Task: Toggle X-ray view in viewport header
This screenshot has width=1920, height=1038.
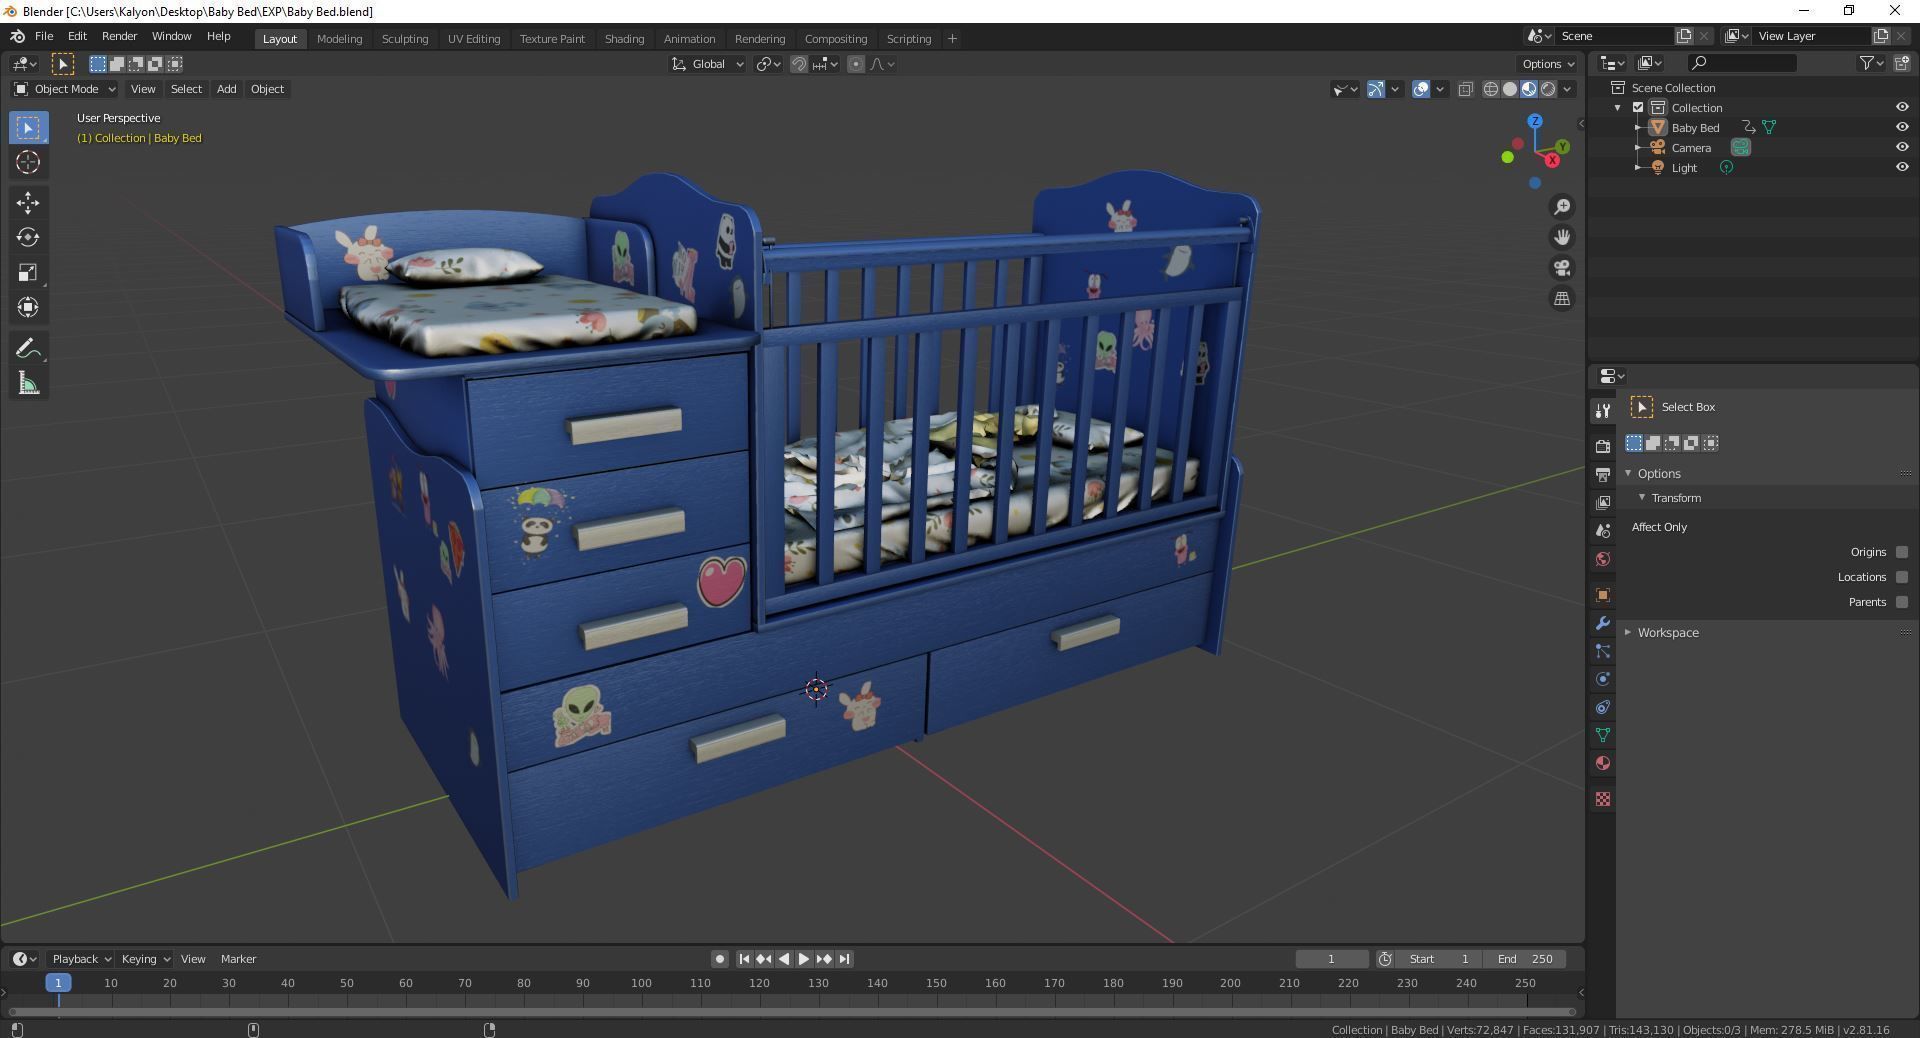Action: pyautogui.click(x=1465, y=89)
